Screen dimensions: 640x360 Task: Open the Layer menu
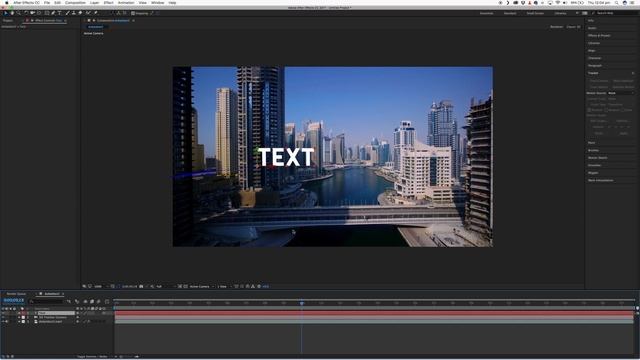point(94,2)
